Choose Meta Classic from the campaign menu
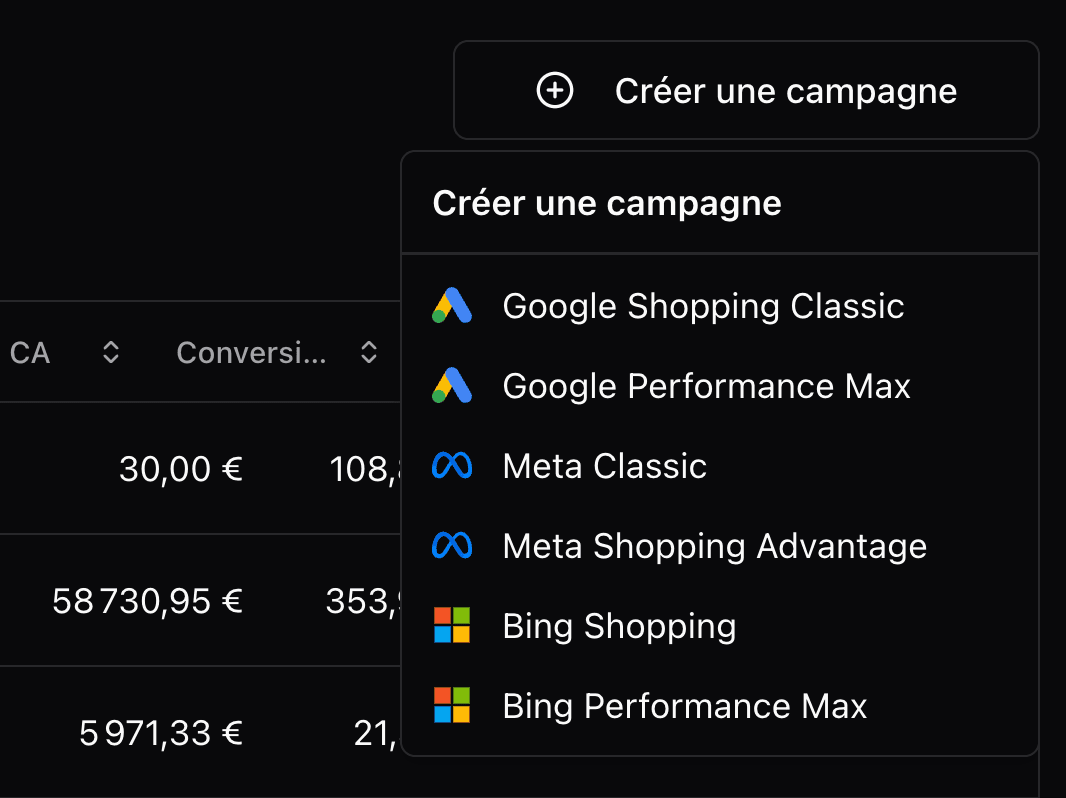This screenshot has width=1066, height=798. coord(604,466)
